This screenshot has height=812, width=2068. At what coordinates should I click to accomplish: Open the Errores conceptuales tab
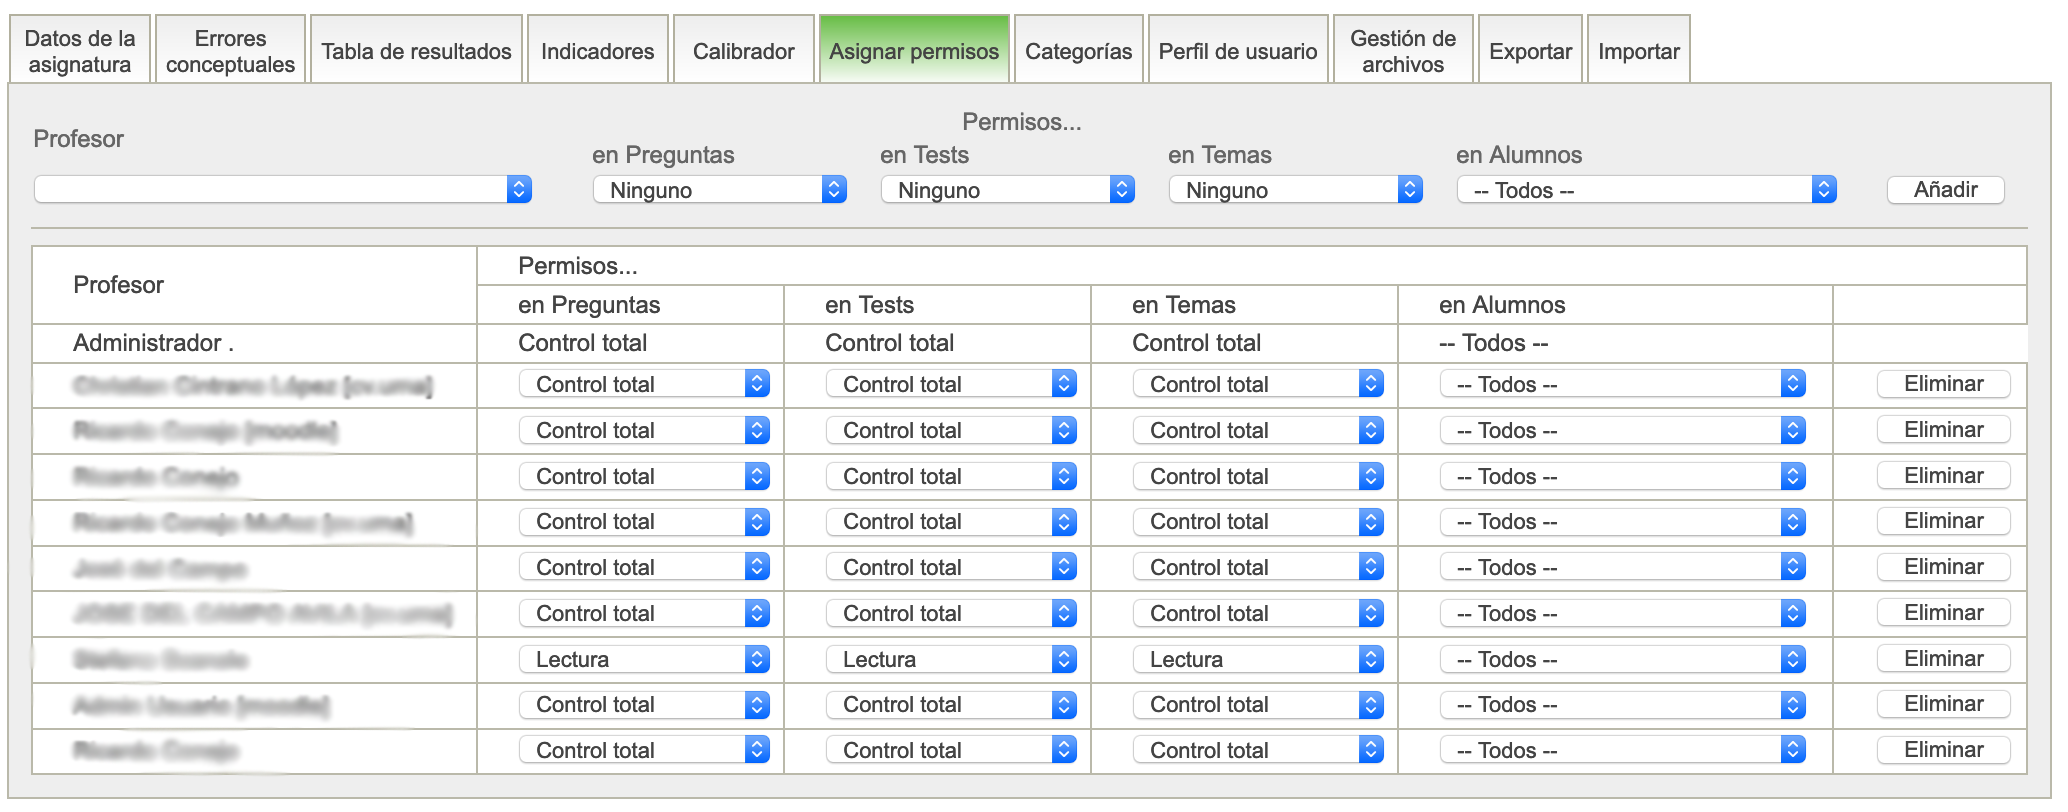230,51
